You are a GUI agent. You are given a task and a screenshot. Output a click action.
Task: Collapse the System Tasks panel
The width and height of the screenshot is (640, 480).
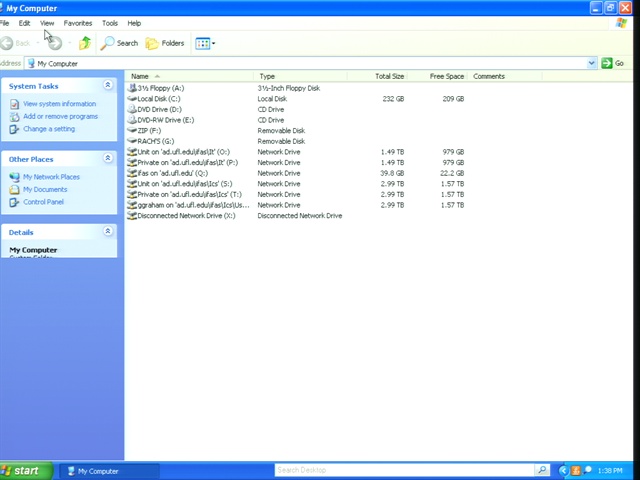[x=108, y=85]
